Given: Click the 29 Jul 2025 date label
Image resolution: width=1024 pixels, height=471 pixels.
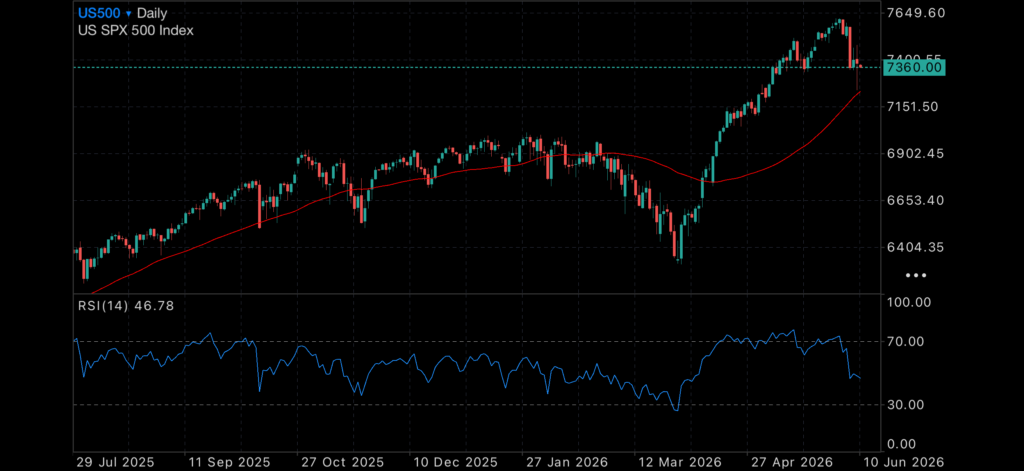Looking at the screenshot, I should pyautogui.click(x=115, y=463).
